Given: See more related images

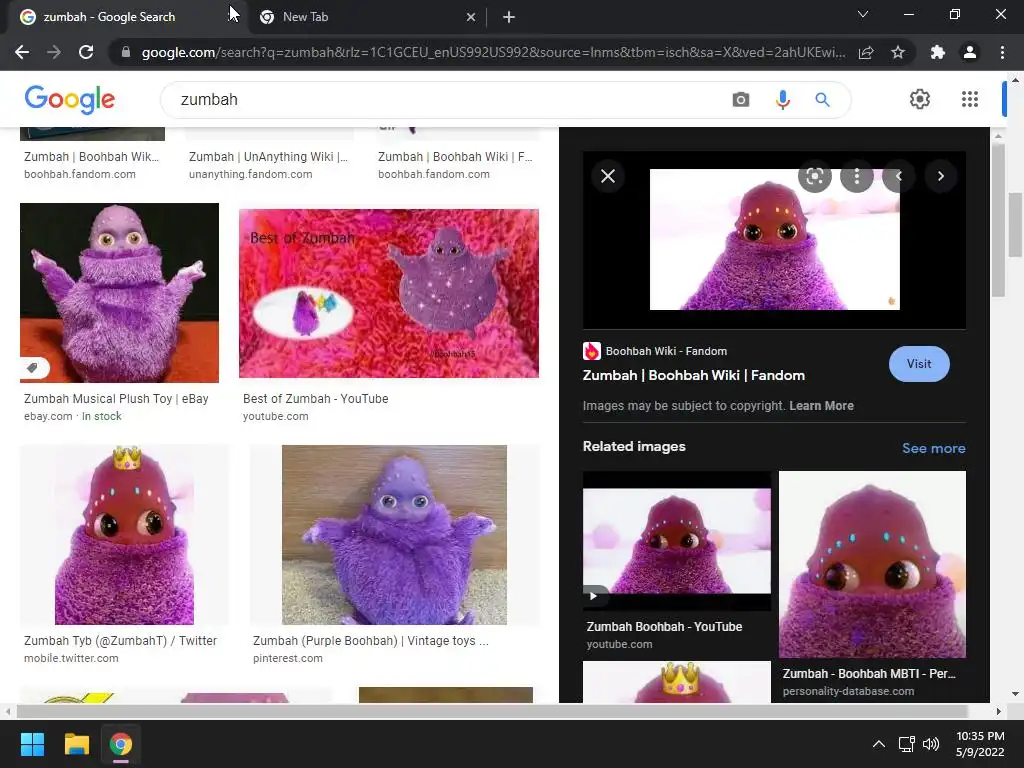Looking at the screenshot, I should tap(933, 448).
